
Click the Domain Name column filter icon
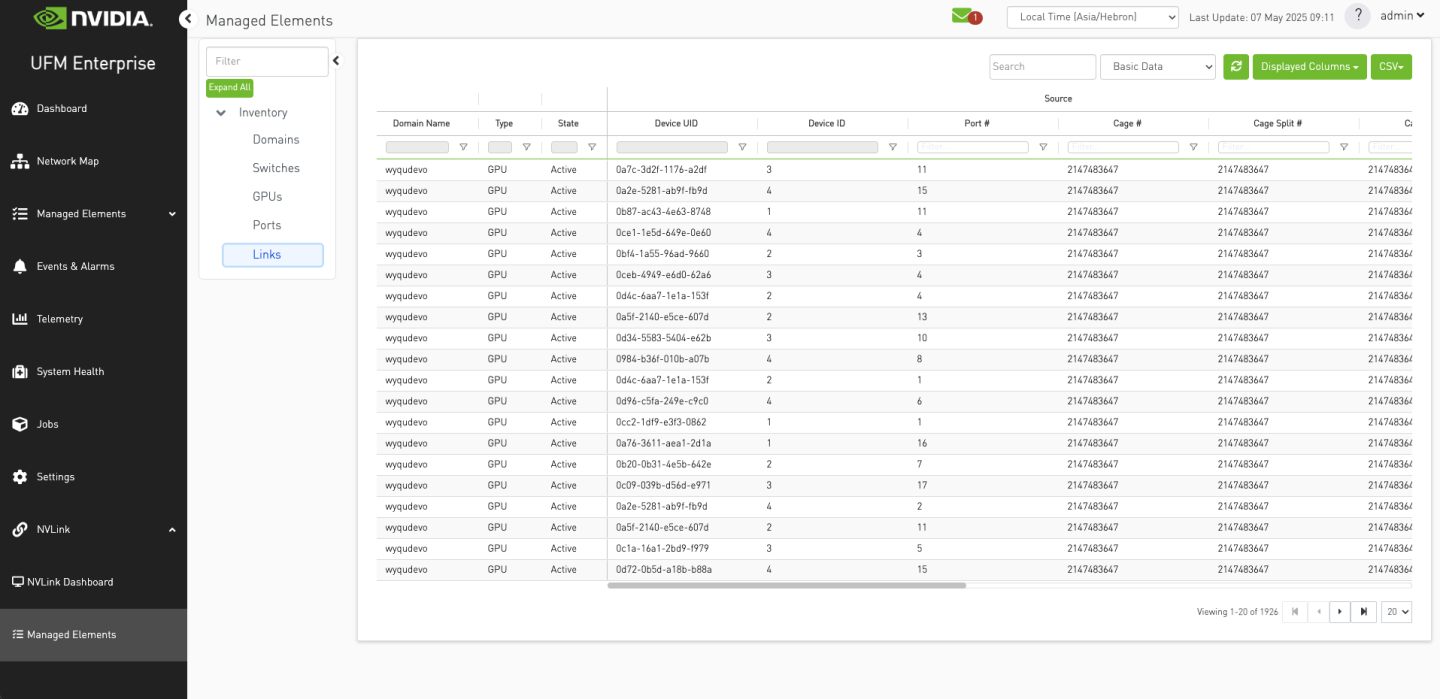pyautogui.click(x=463, y=147)
